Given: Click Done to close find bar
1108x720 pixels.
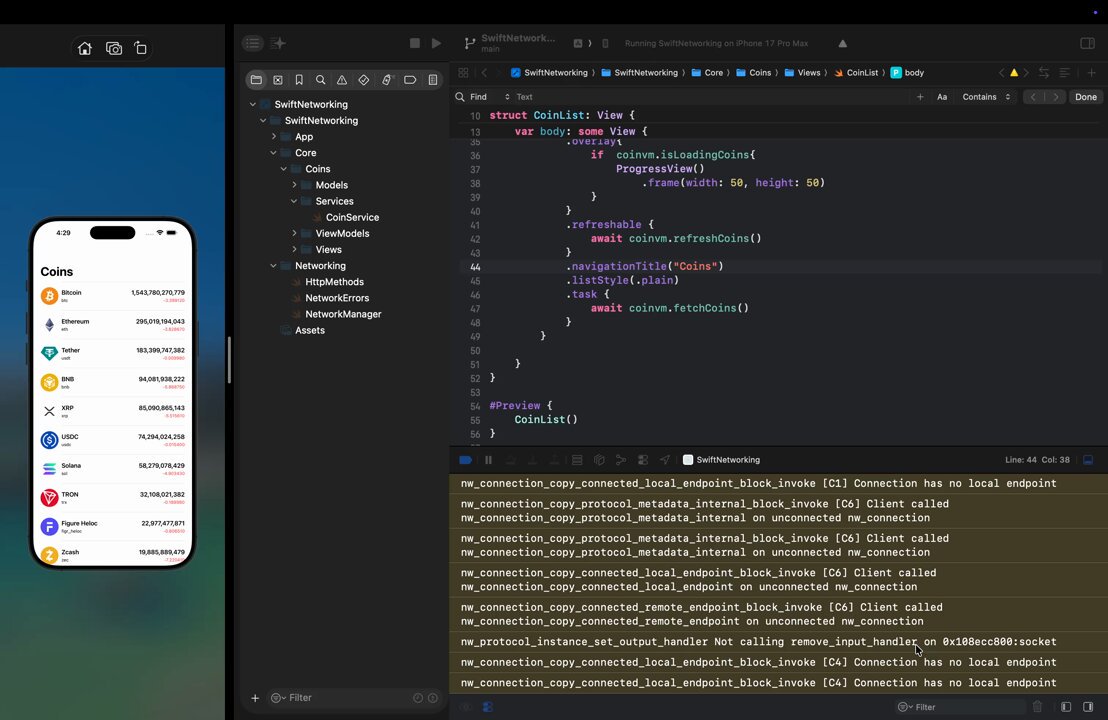Looking at the screenshot, I should click(x=1085, y=97).
